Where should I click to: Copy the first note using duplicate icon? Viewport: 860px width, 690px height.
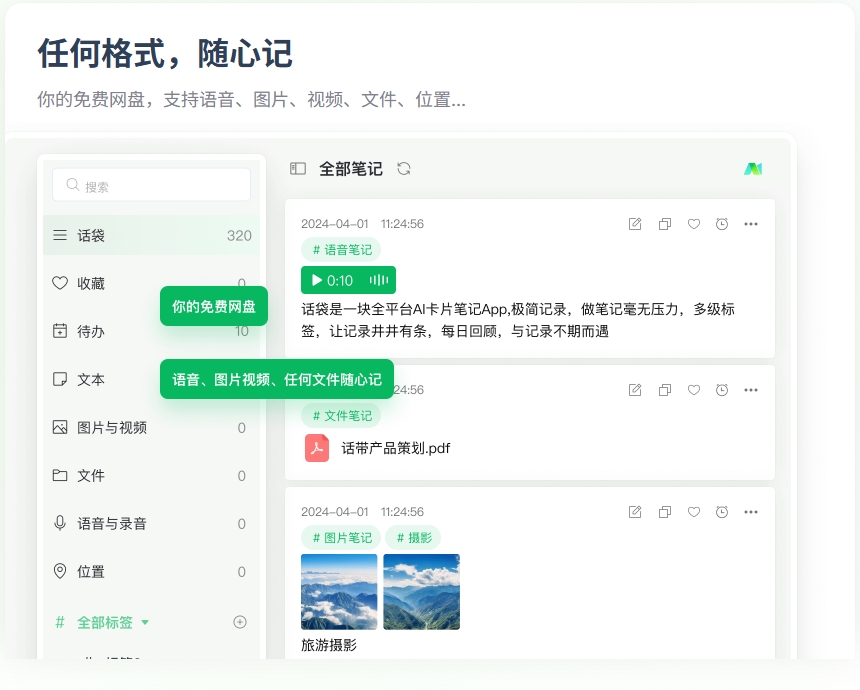click(664, 224)
